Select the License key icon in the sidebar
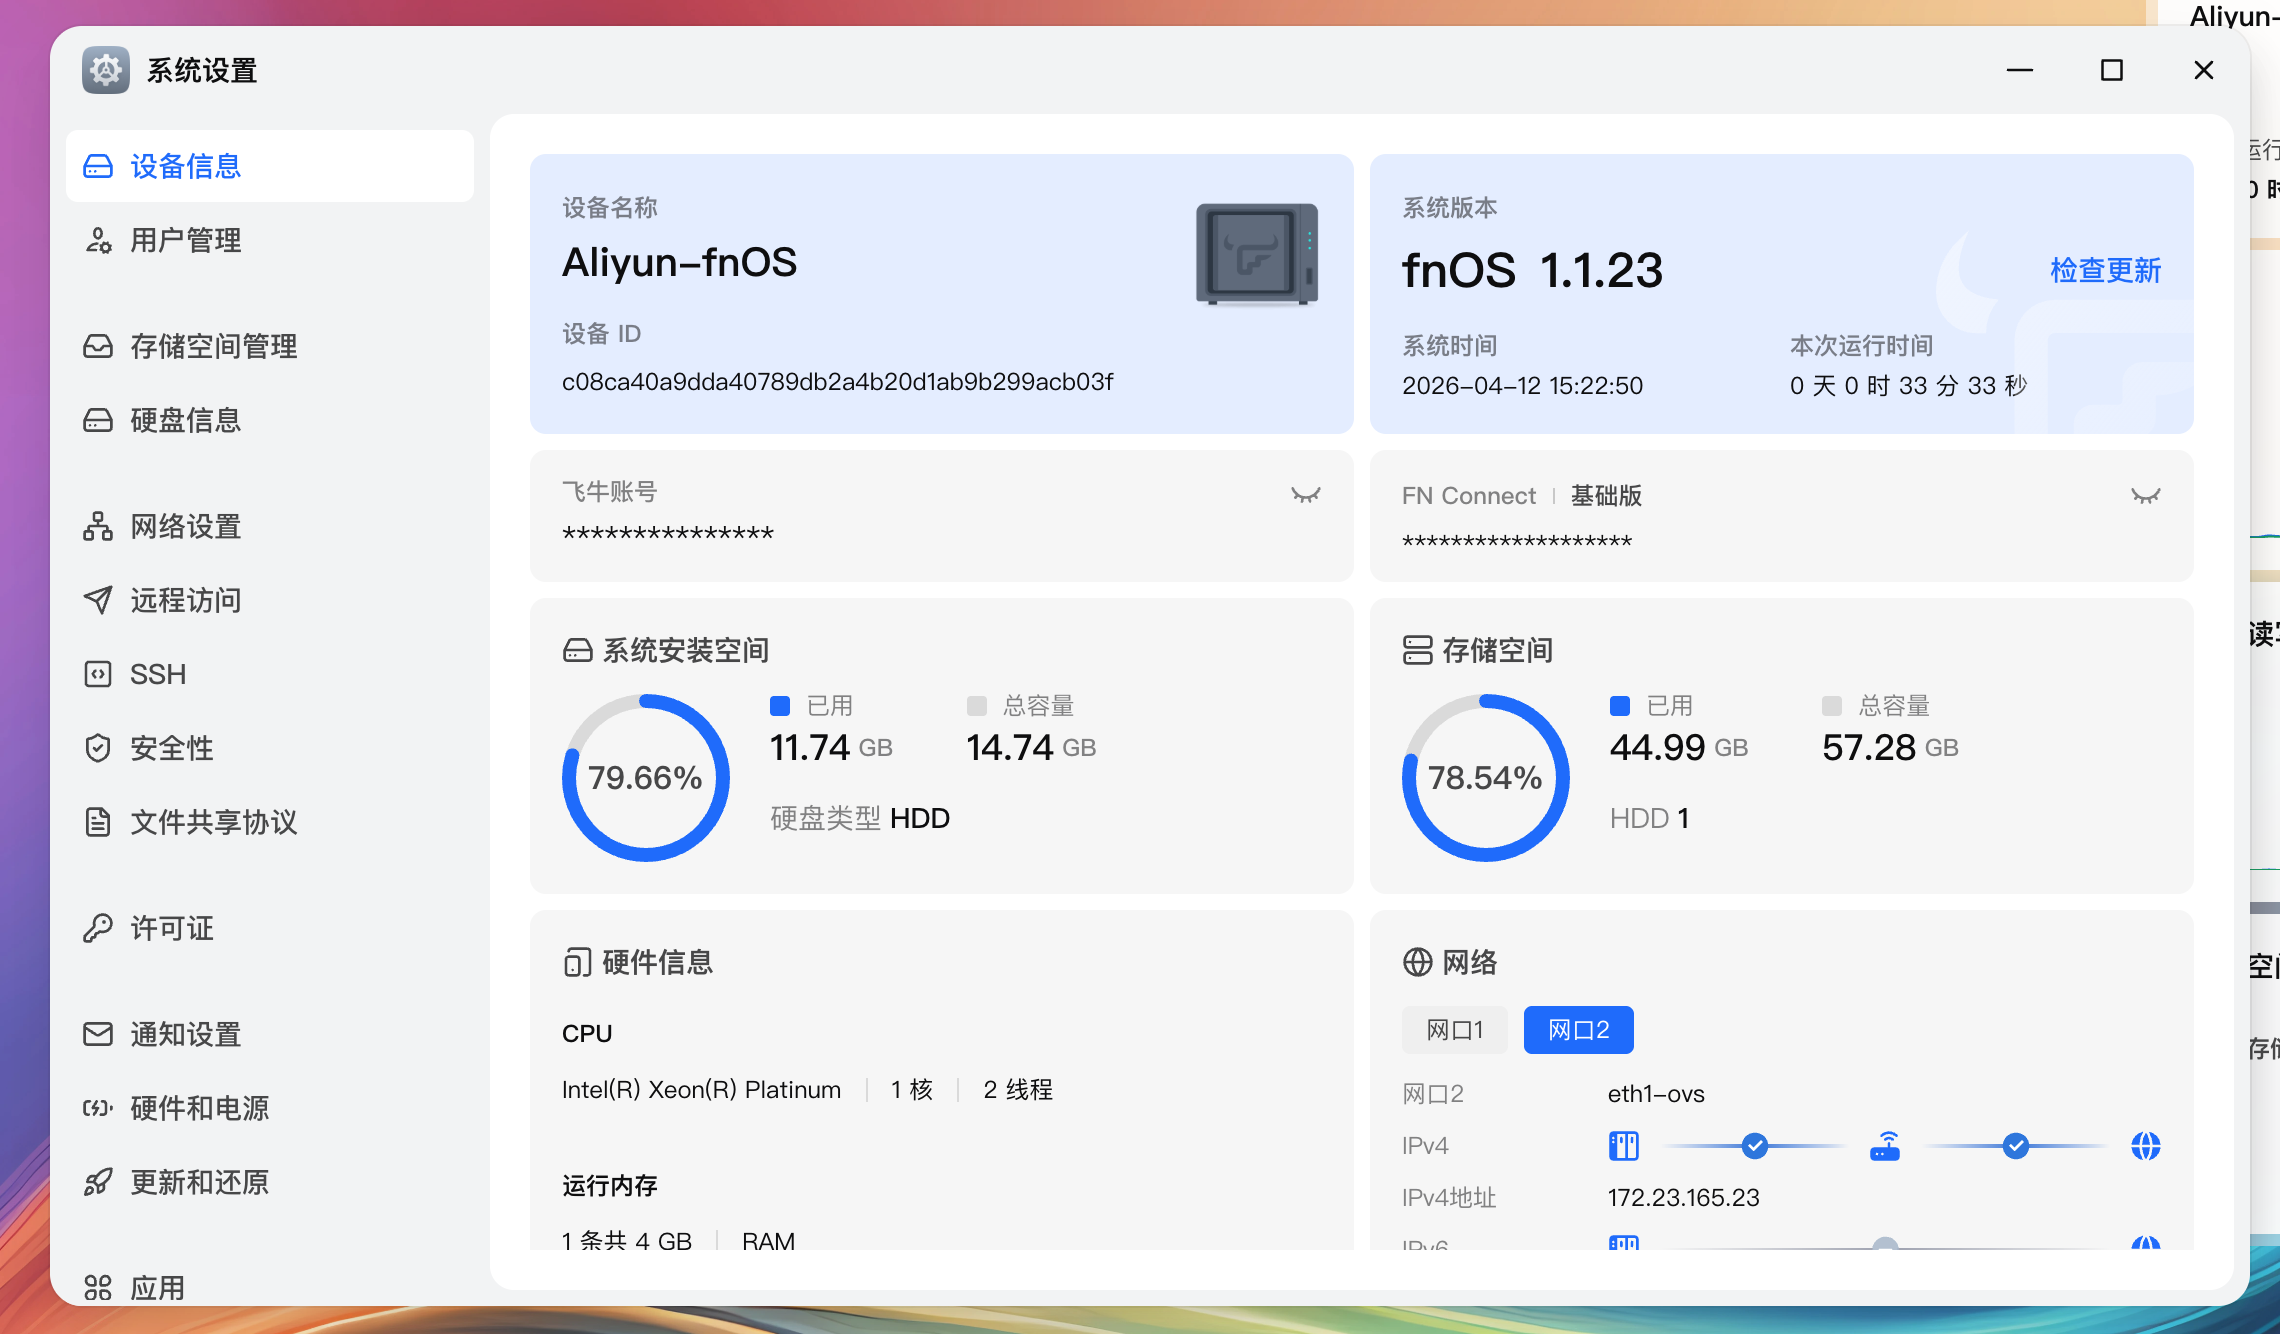 [97, 928]
